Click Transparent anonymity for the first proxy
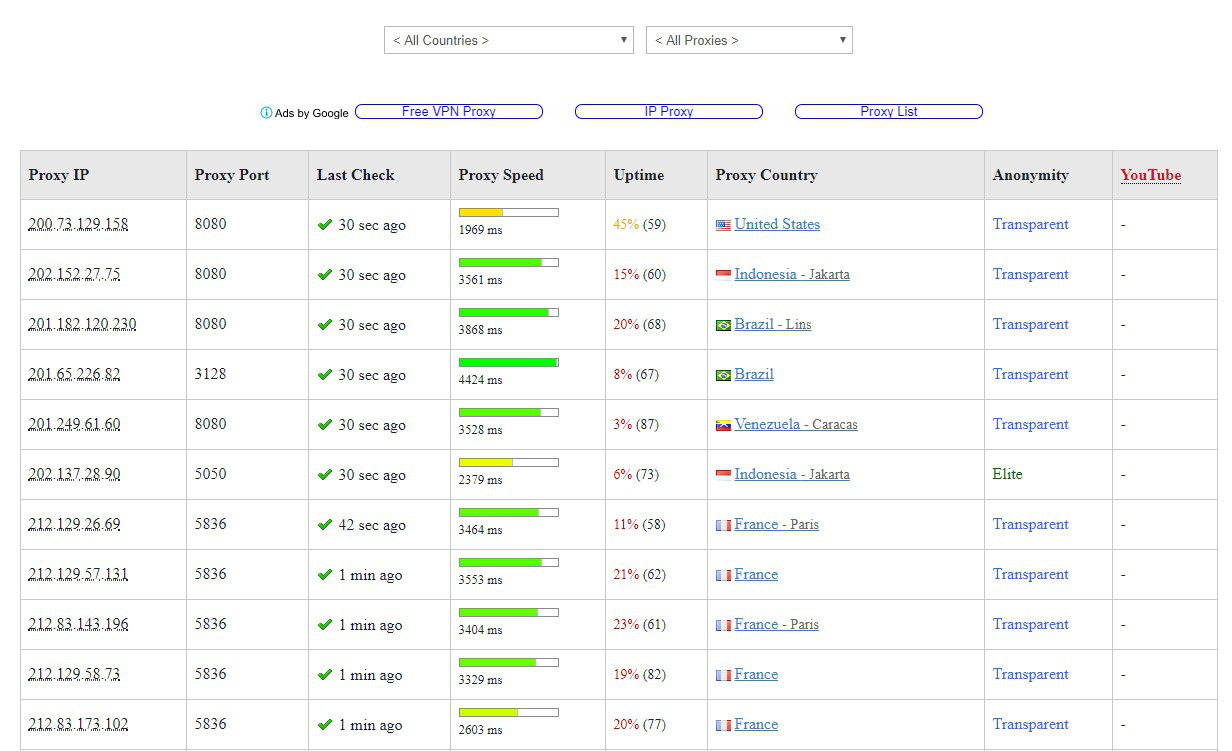 pyautogui.click(x=1030, y=224)
